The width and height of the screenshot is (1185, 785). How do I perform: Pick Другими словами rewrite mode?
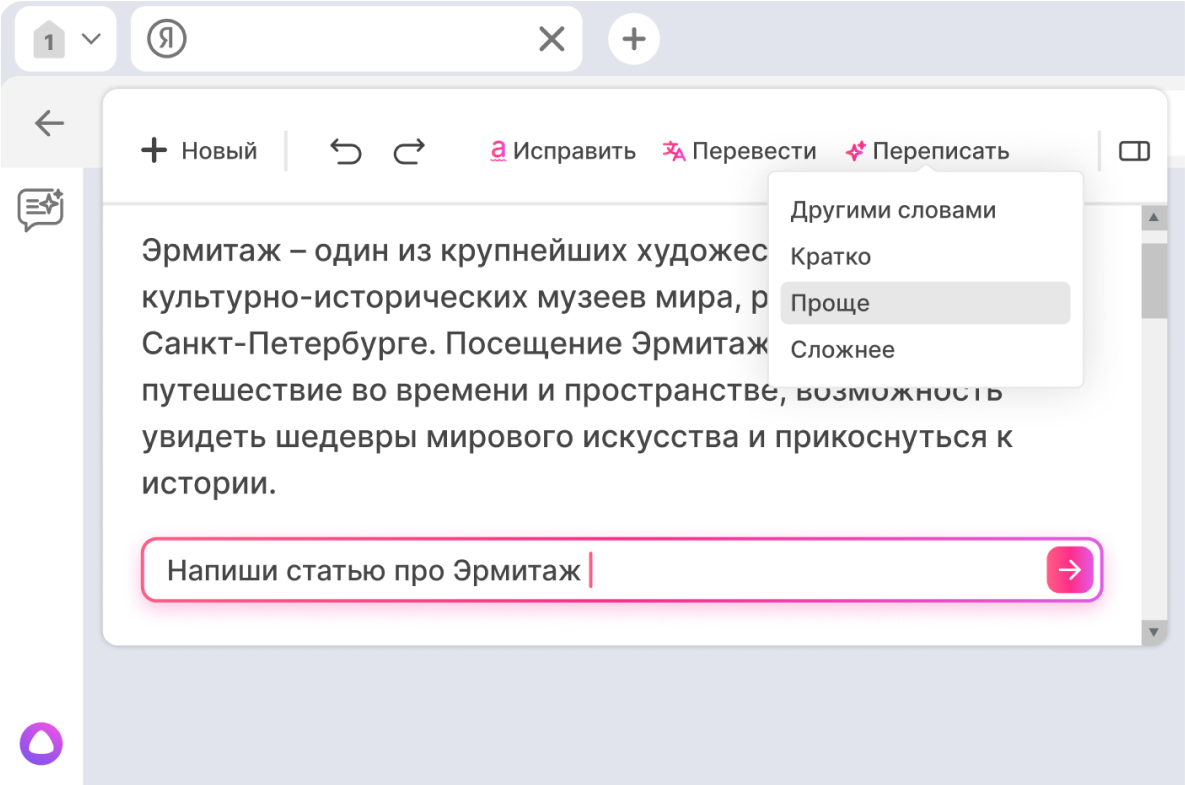point(893,210)
